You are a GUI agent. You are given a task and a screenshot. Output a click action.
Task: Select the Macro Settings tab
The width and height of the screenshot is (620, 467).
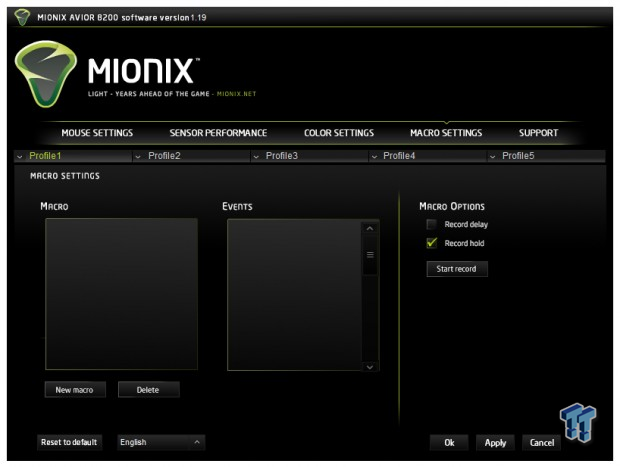pos(446,133)
